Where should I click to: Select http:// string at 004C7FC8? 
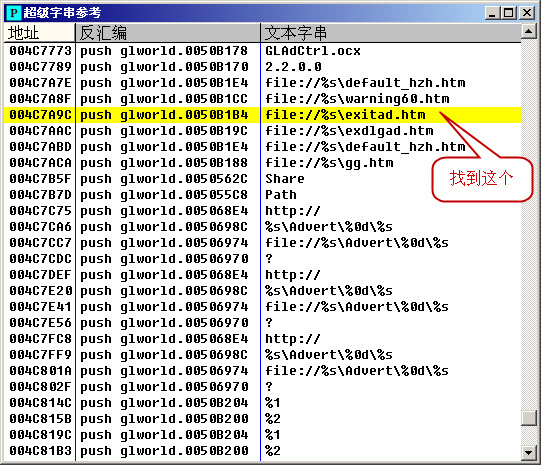(293, 339)
